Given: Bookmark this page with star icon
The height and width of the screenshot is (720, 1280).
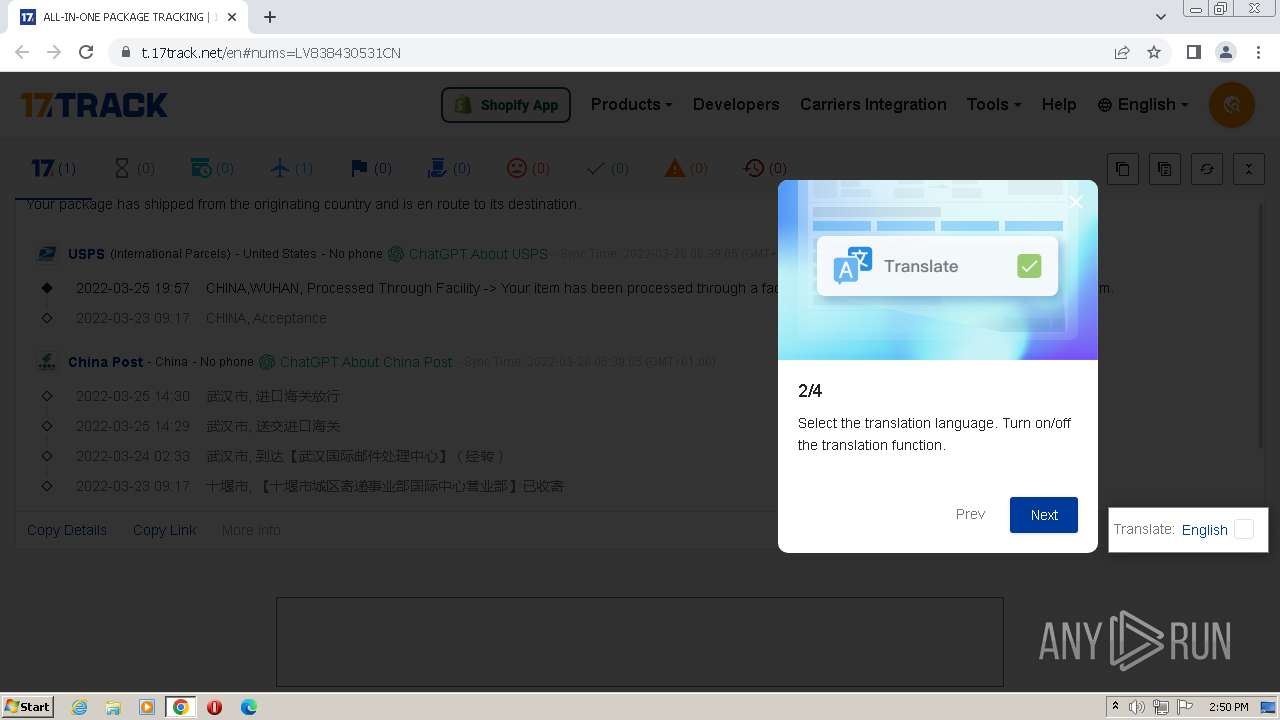Looking at the screenshot, I should (x=1154, y=52).
